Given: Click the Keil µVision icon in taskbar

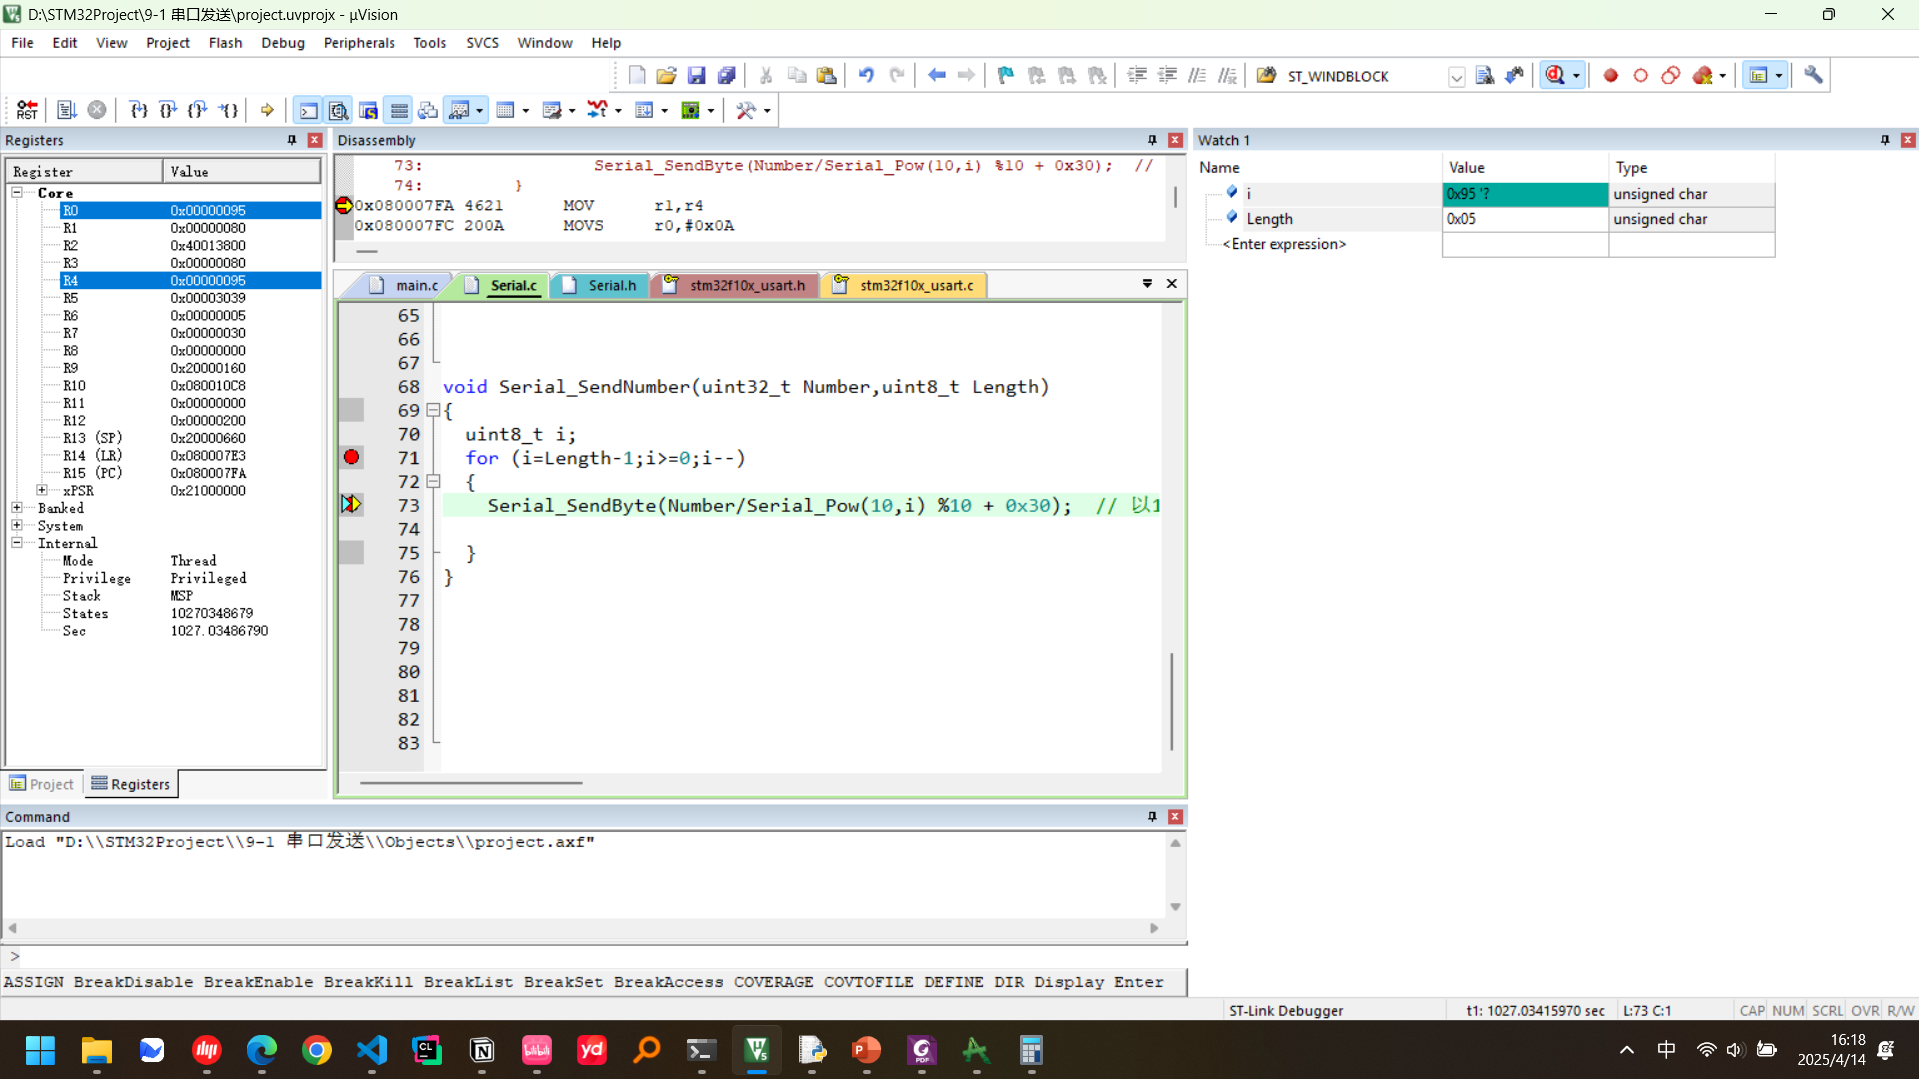Looking at the screenshot, I should 756,1050.
